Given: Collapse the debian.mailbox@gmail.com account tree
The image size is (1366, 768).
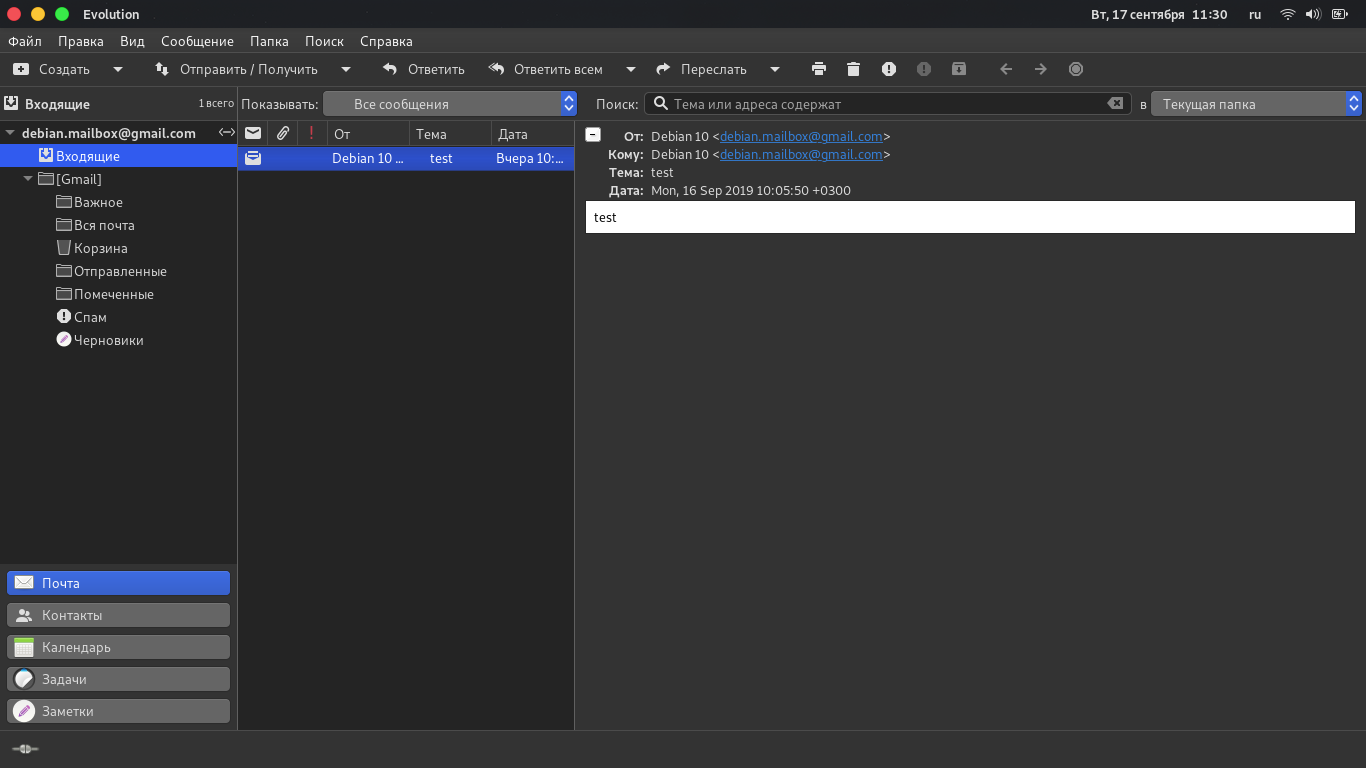Looking at the screenshot, I should point(11,133).
